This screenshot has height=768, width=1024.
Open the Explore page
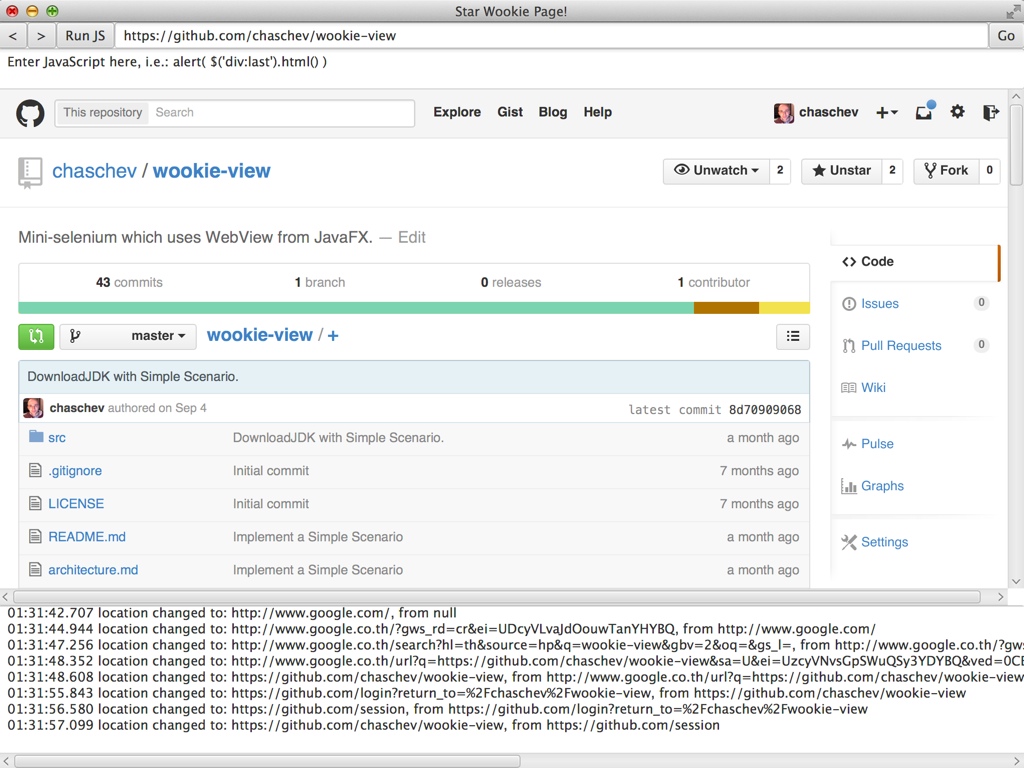coord(457,112)
